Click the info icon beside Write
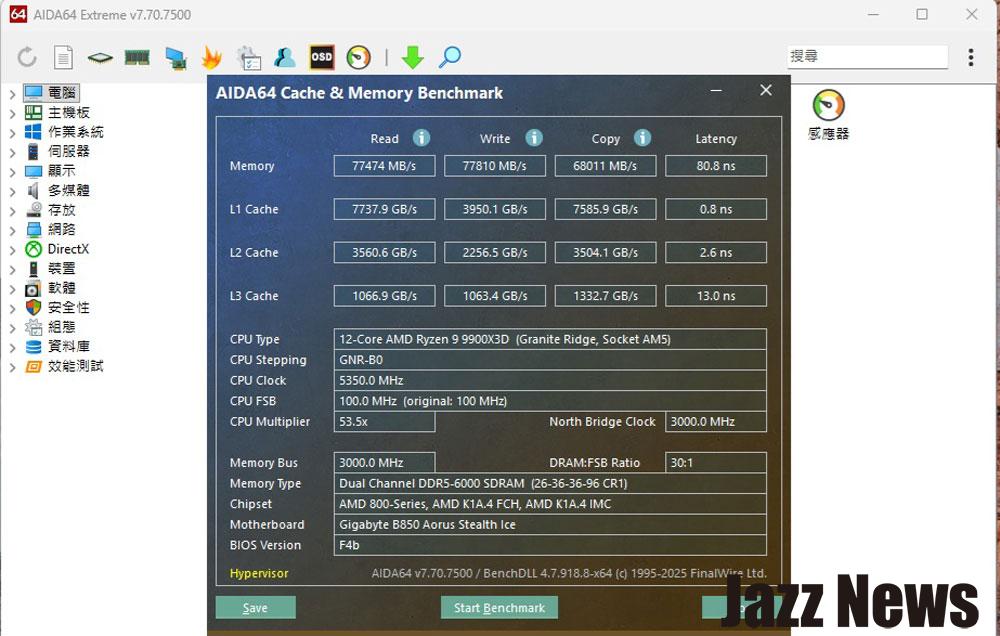This screenshot has width=1000, height=636. (534, 138)
